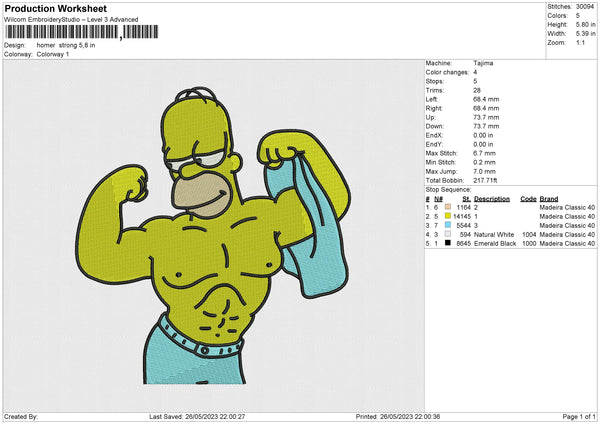Click the 'Code' column header
The image size is (600, 424).
tap(528, 199)
